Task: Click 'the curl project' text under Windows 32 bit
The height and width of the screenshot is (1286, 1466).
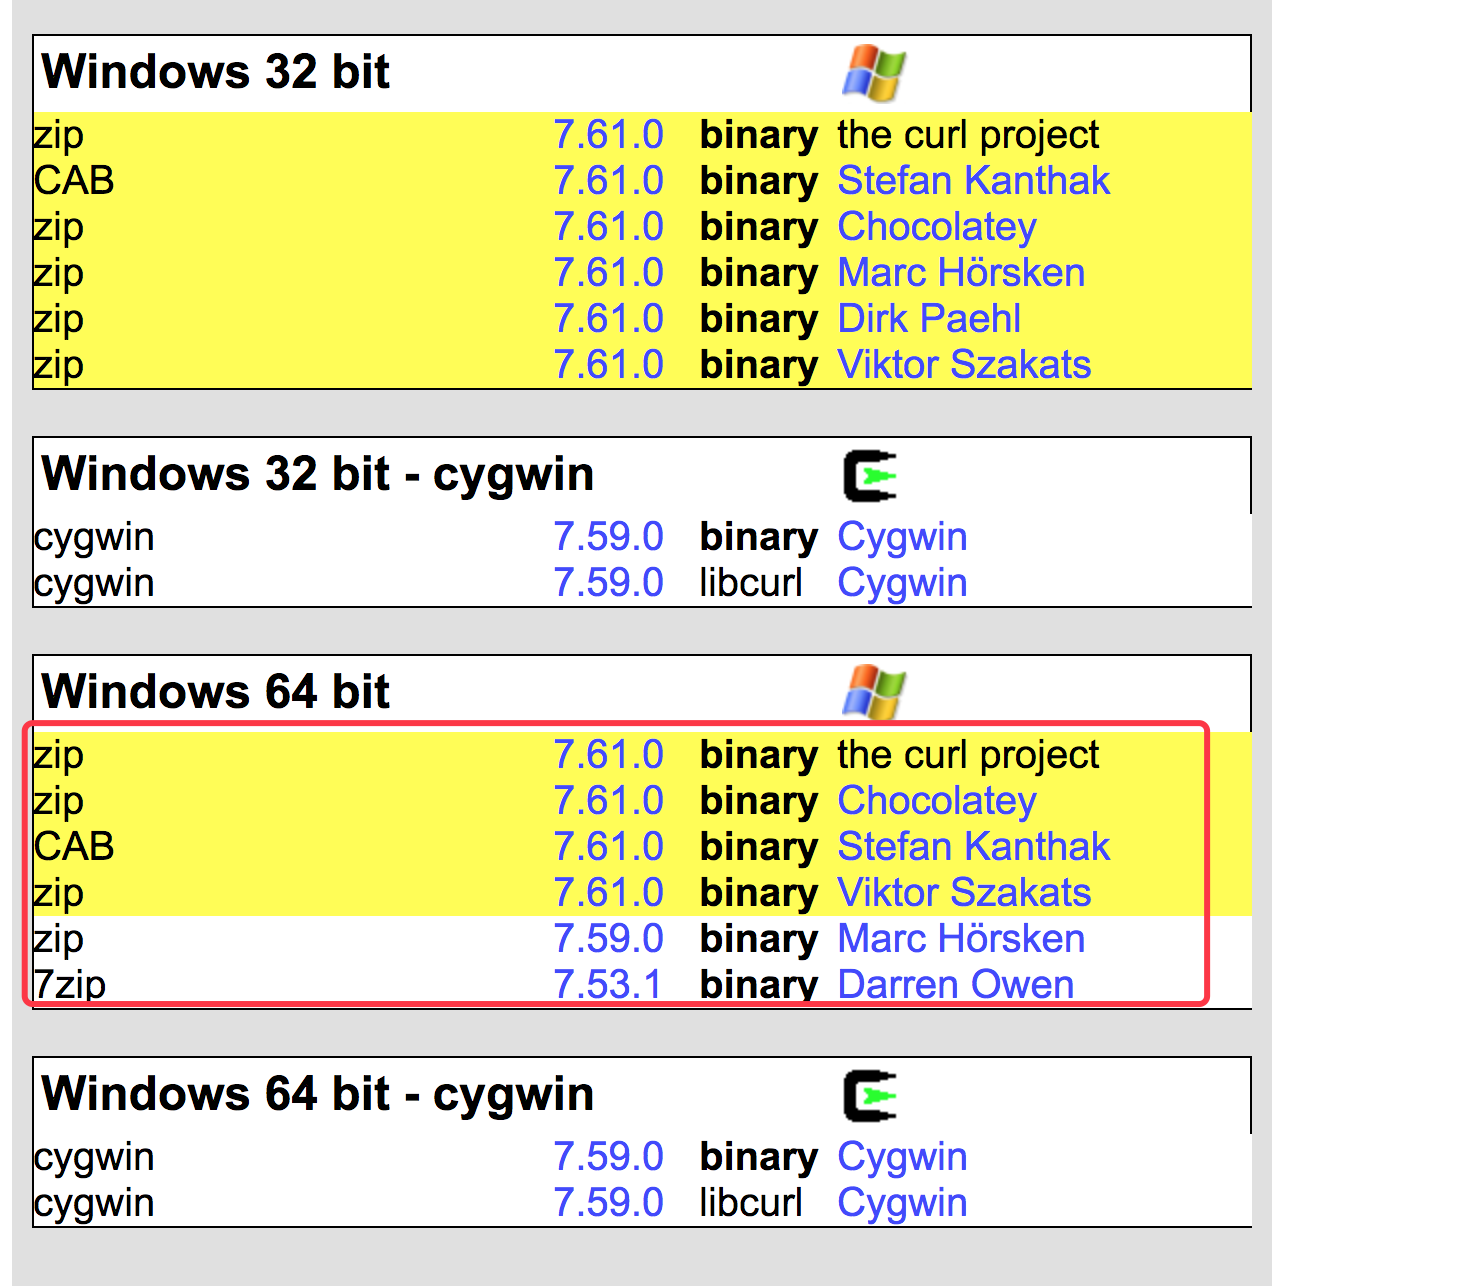Action: click(x=968, y=136)
